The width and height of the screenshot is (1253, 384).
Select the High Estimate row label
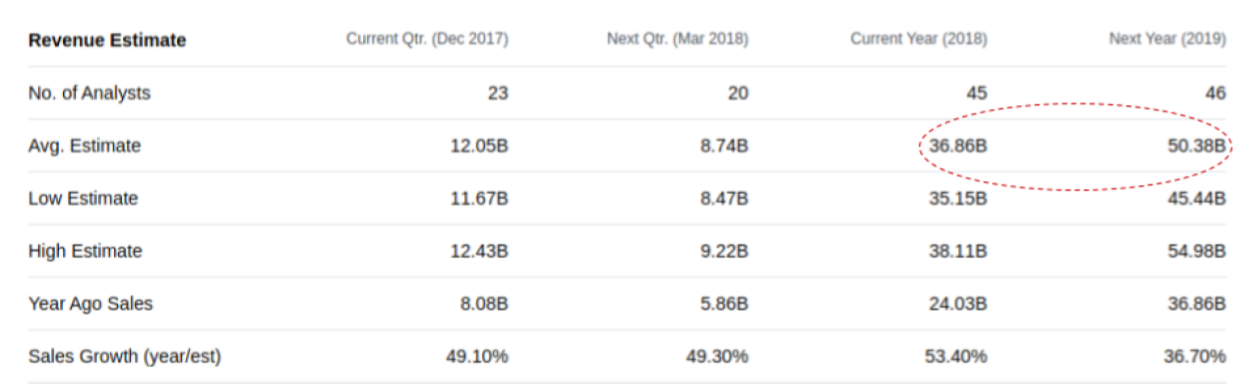click(x=85, y=251)
